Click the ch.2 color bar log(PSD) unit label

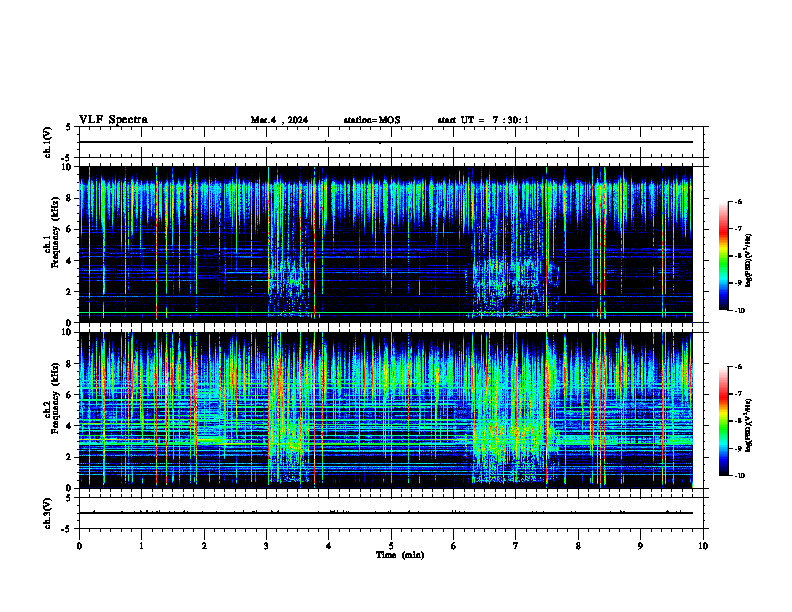point(749,426)
